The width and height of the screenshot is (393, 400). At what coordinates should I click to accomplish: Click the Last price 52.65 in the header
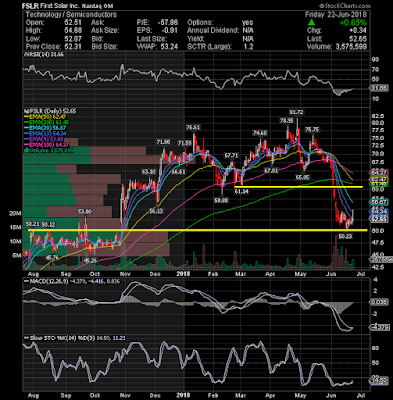(x=358, y=39)
